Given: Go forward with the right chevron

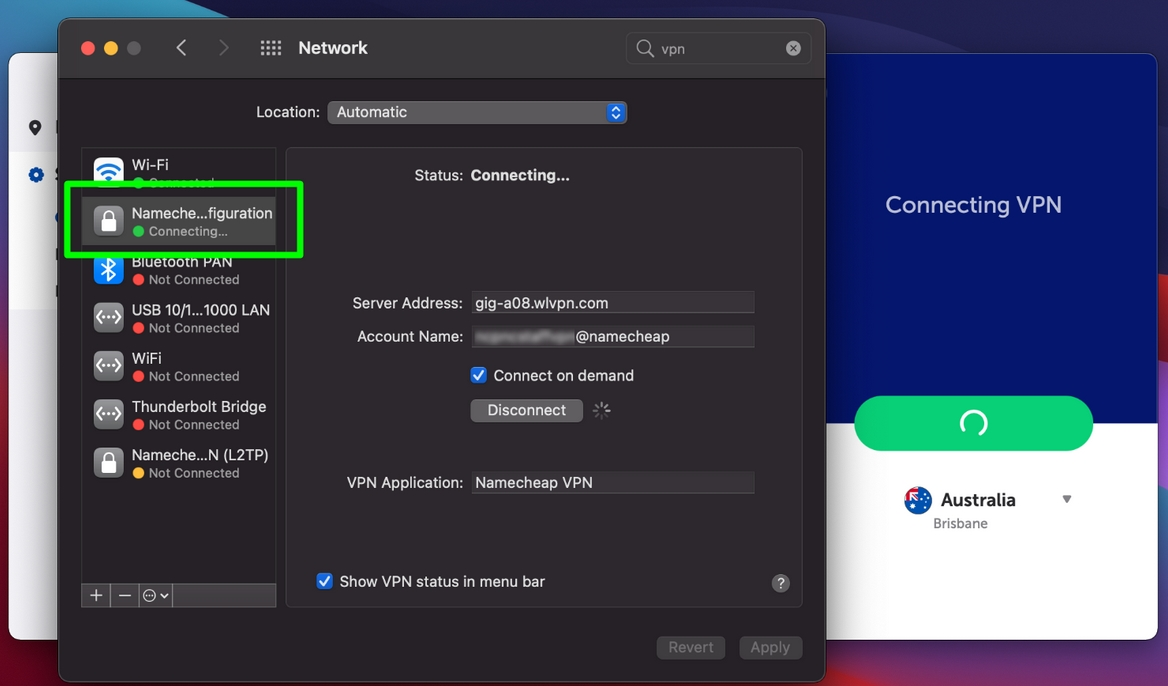Looking at the screenshot, I should click(x=223, y=48).
